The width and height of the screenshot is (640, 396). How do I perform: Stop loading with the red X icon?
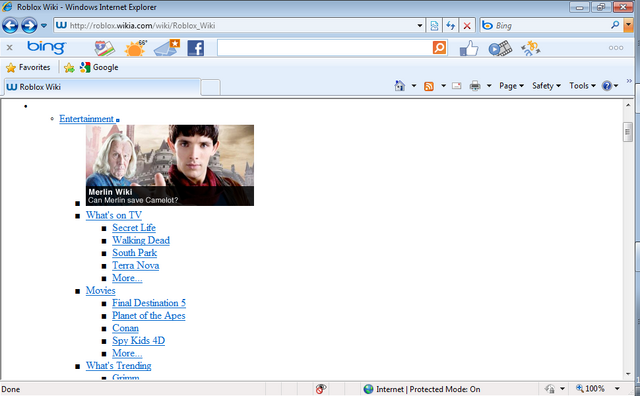point(467,26)
